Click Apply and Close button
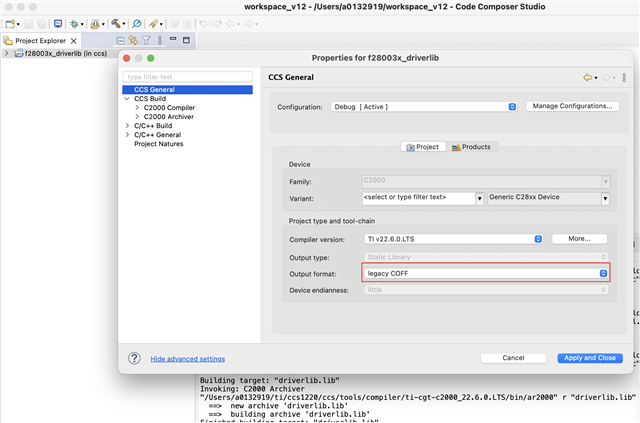This screenshot has height=423, width=640. [x=590, y=358]
